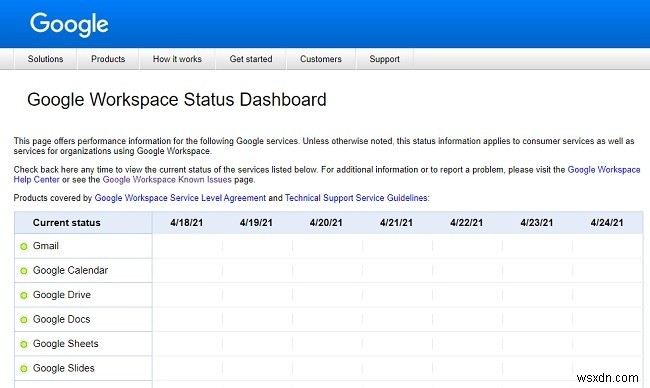The height and width of the screenshot is (388, 650).
Task: Select the Google Calendar row label
Action: coord(70,270)
